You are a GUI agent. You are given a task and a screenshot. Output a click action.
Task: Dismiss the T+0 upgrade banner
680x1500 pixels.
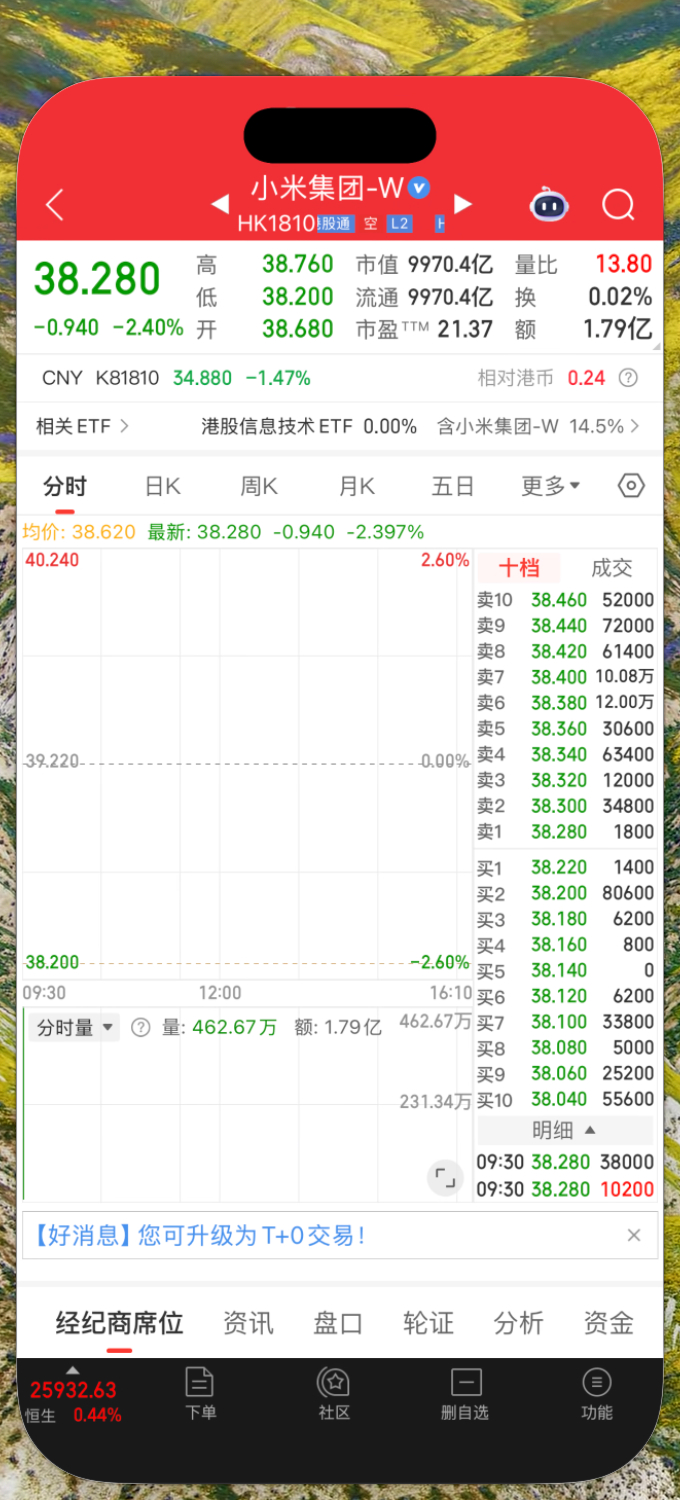(633, 1235)
